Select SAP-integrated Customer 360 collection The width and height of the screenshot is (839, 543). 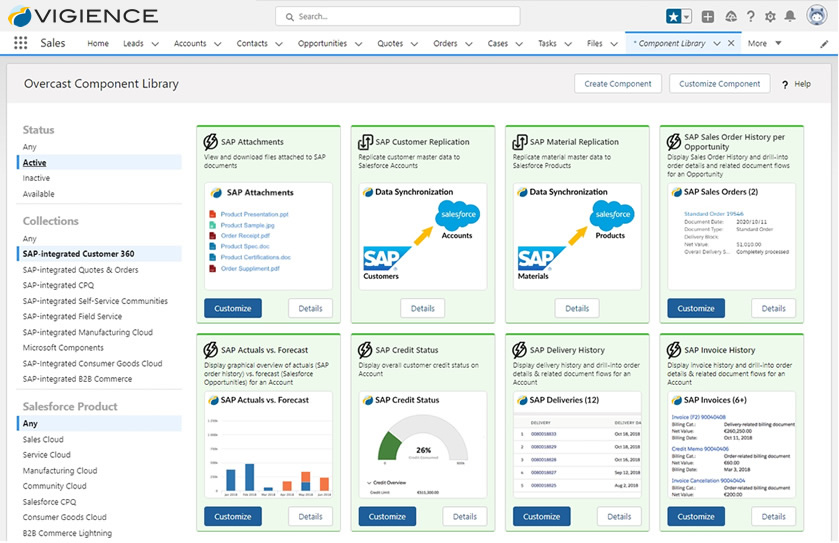[x=100, y=254]
